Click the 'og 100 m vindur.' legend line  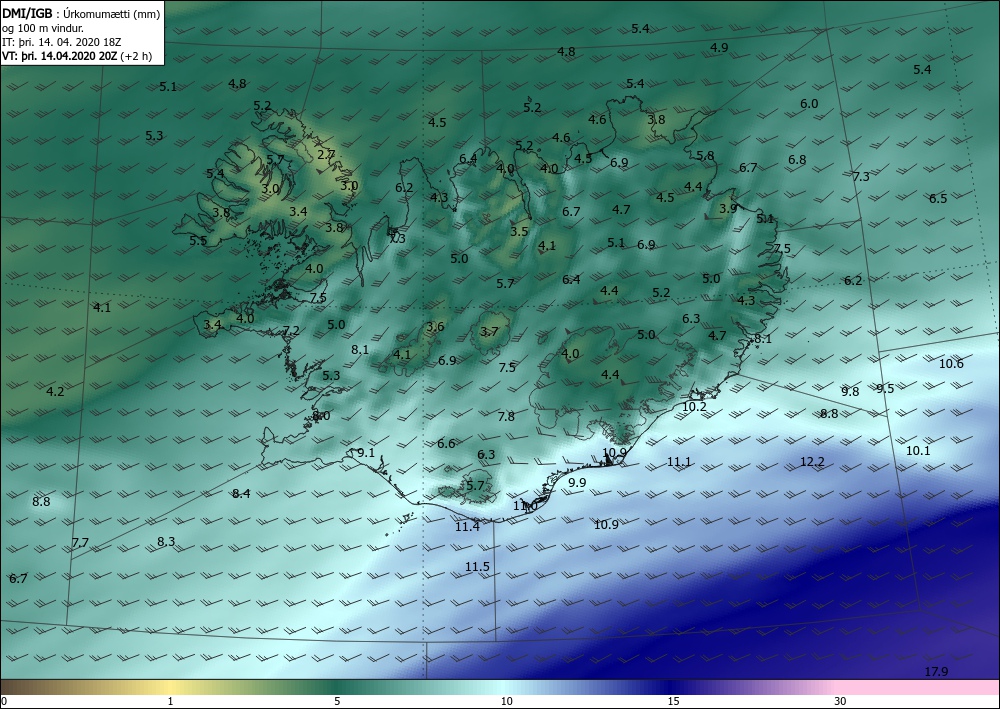[x=43, y=28]
